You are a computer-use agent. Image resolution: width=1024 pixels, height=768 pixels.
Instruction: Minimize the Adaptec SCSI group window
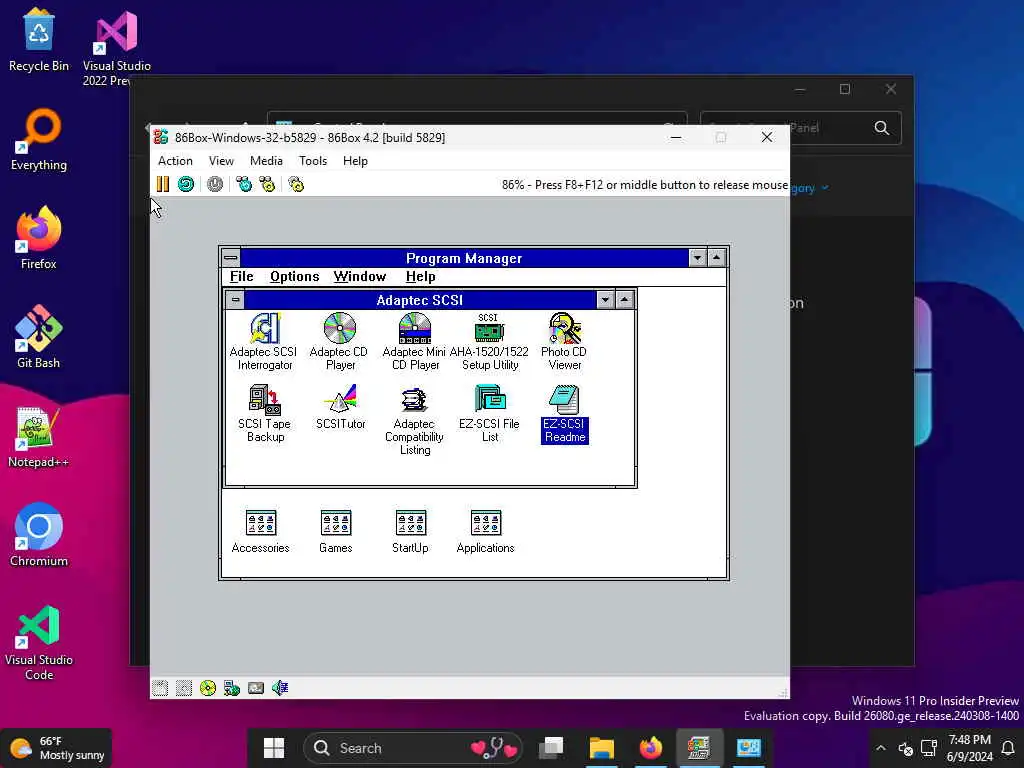coord(605,300)
